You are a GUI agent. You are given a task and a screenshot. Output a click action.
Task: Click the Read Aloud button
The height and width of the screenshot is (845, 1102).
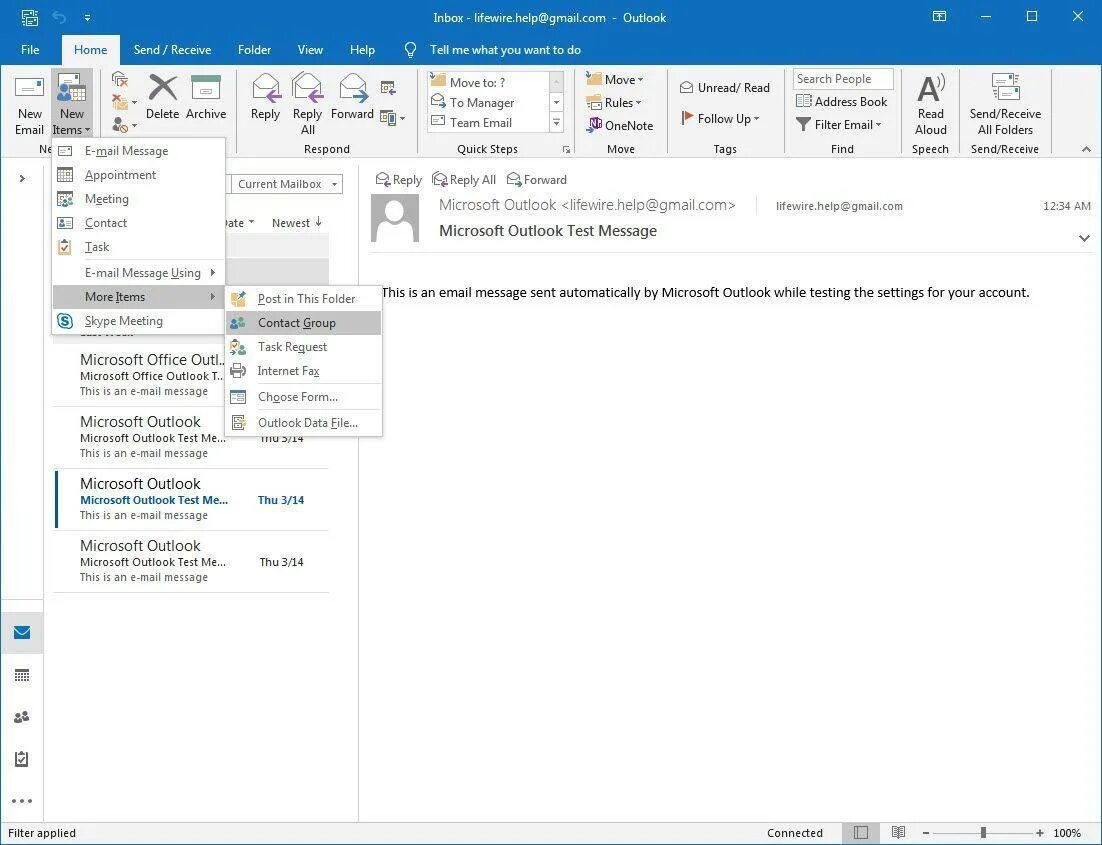point(930,104)
